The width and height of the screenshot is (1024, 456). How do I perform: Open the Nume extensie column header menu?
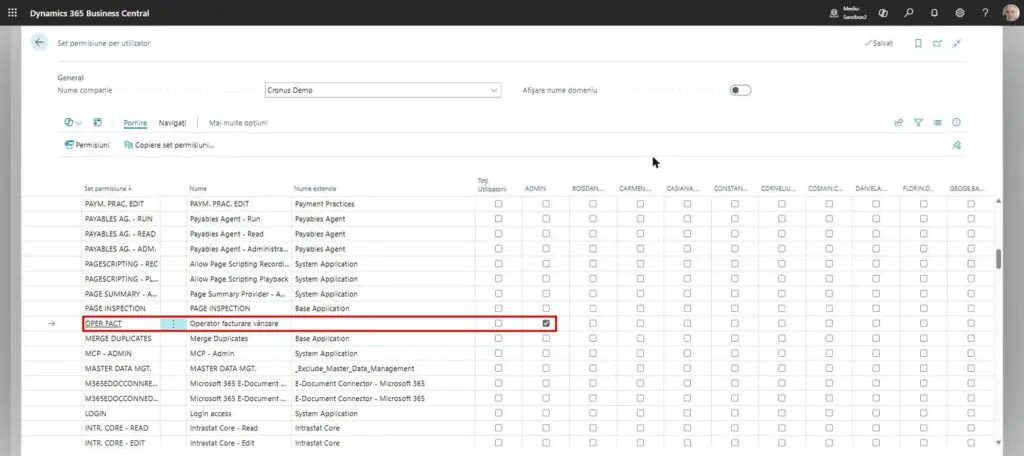315,188
